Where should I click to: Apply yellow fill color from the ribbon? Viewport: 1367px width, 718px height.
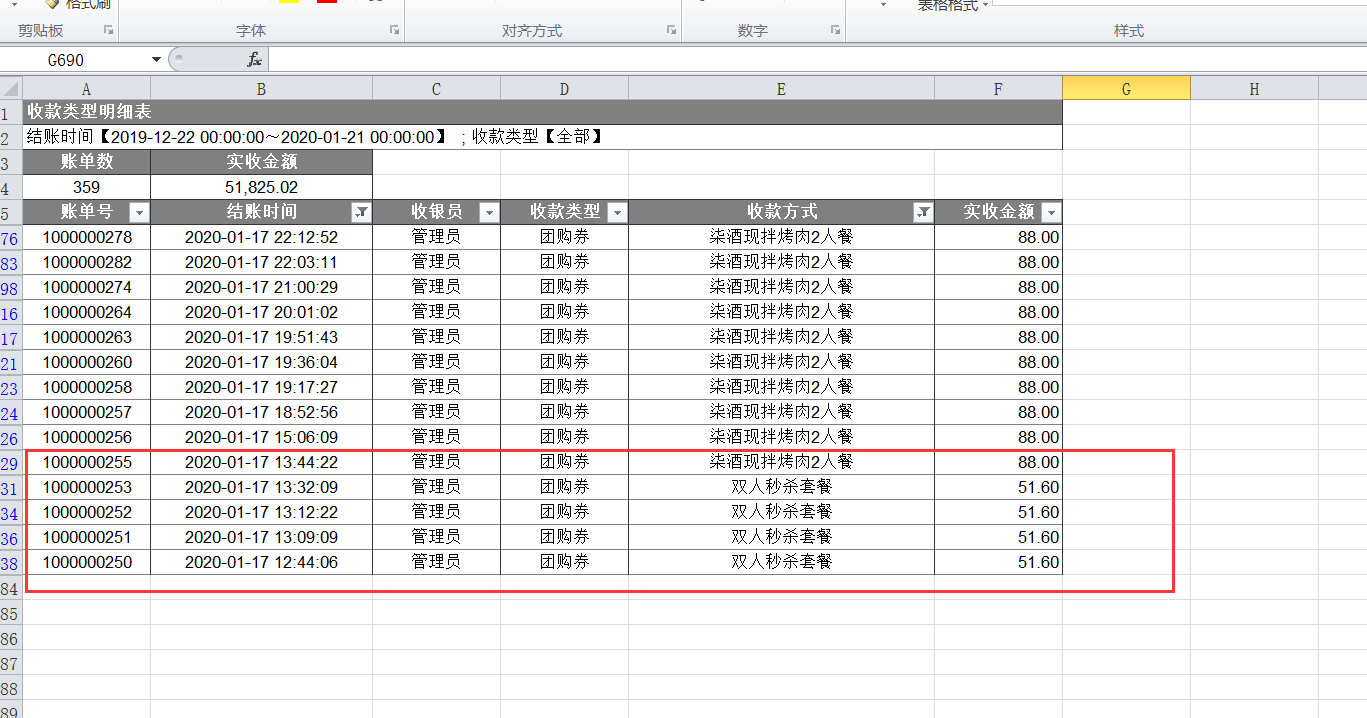[287, 3]
